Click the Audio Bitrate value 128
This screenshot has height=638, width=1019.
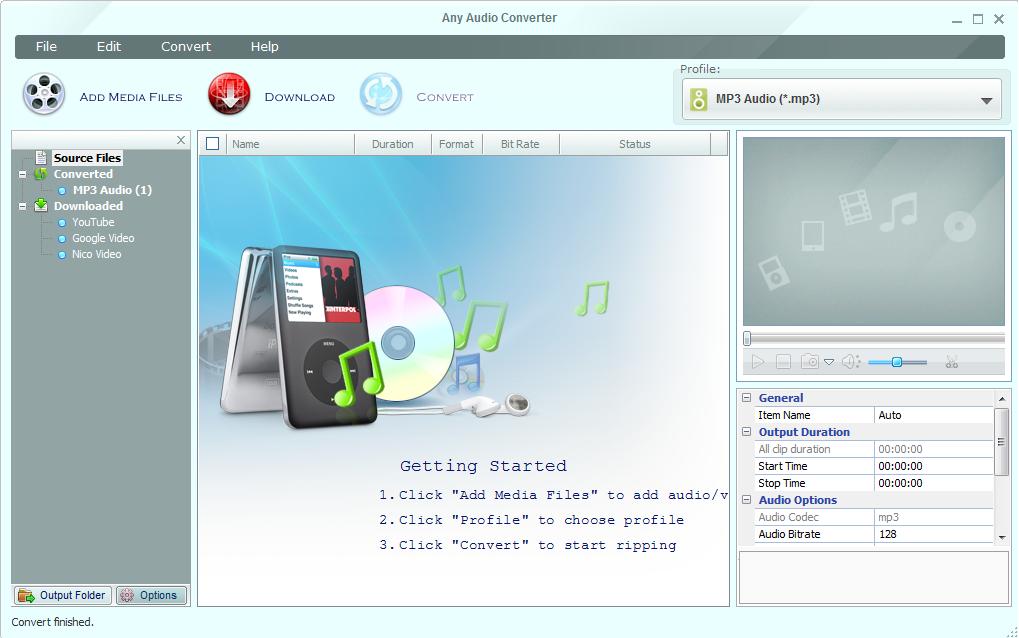934,534
